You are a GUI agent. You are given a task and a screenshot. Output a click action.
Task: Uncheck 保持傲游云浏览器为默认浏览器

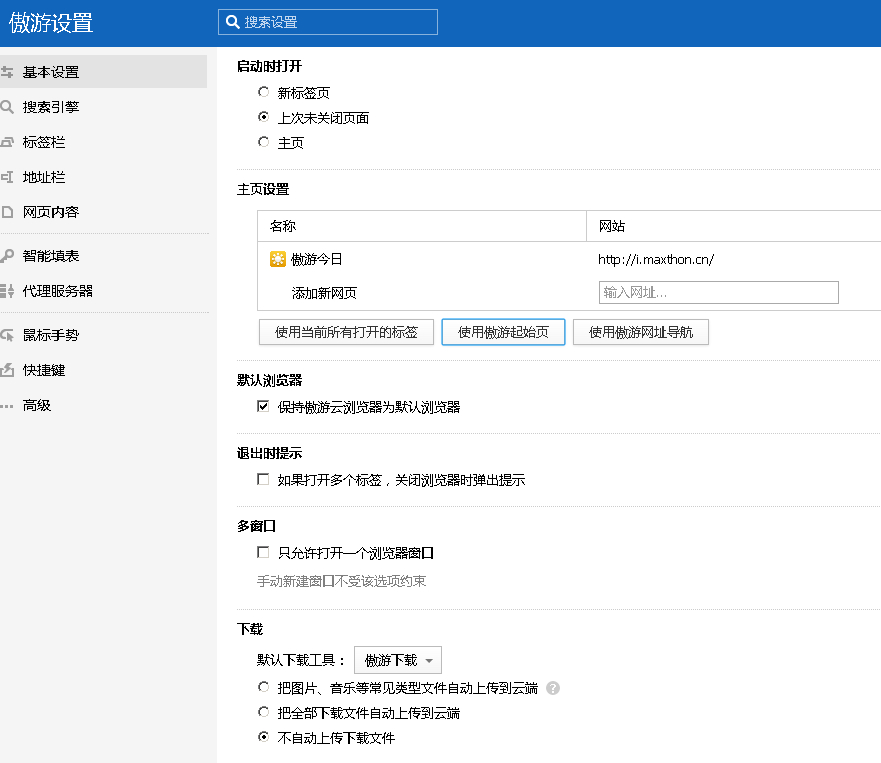pos(263,406)
